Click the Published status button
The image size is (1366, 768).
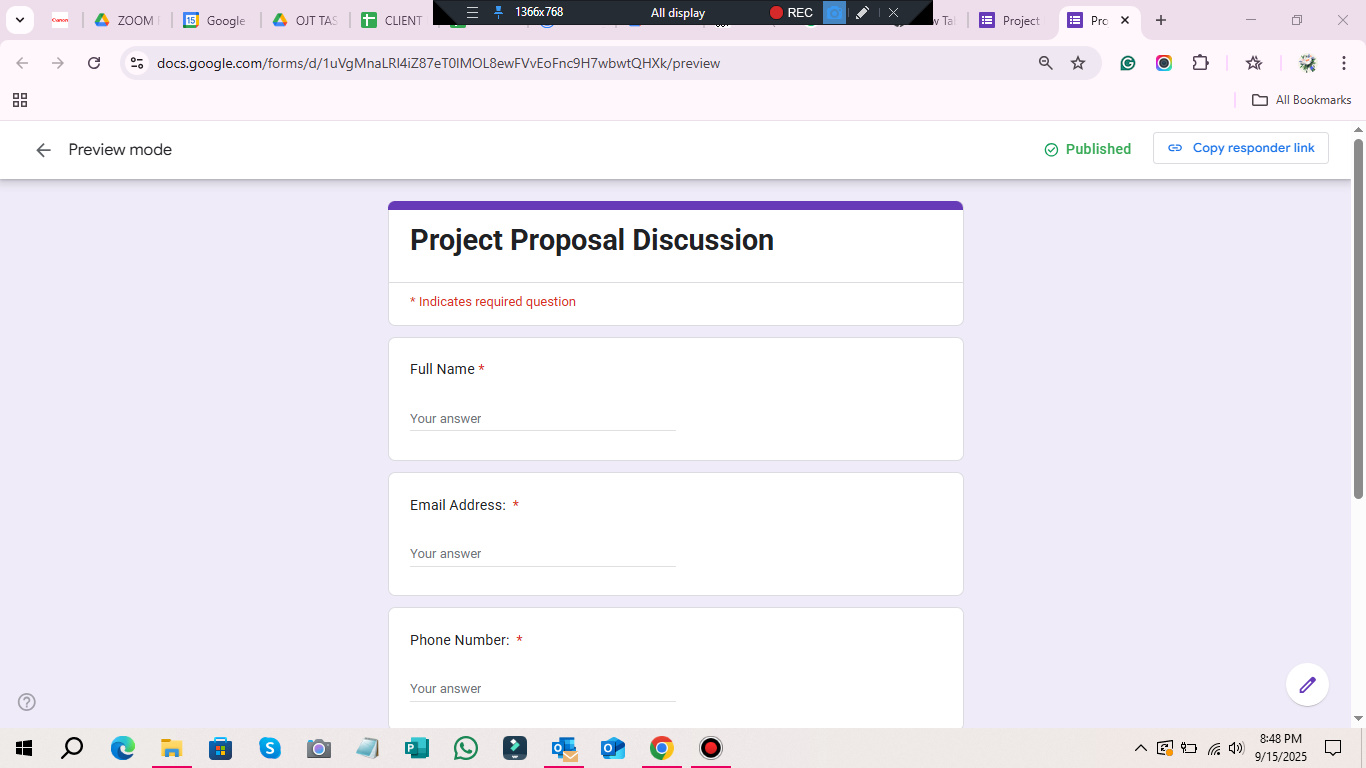coord(1087,149)
